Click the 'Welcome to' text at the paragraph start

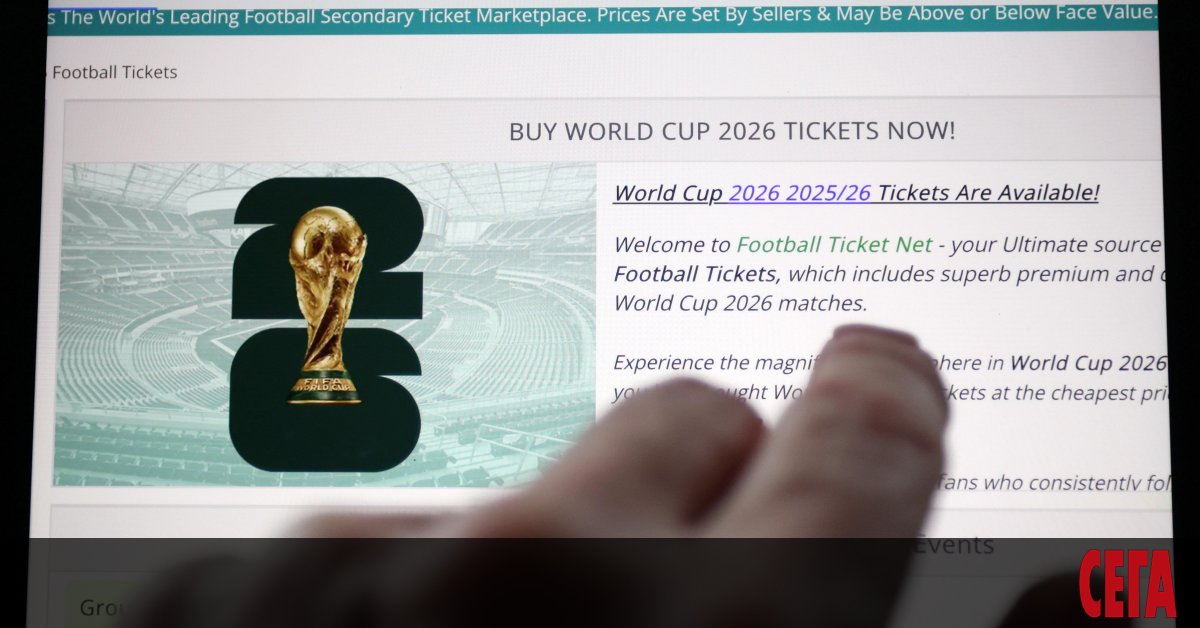click(x=671, y=244)
